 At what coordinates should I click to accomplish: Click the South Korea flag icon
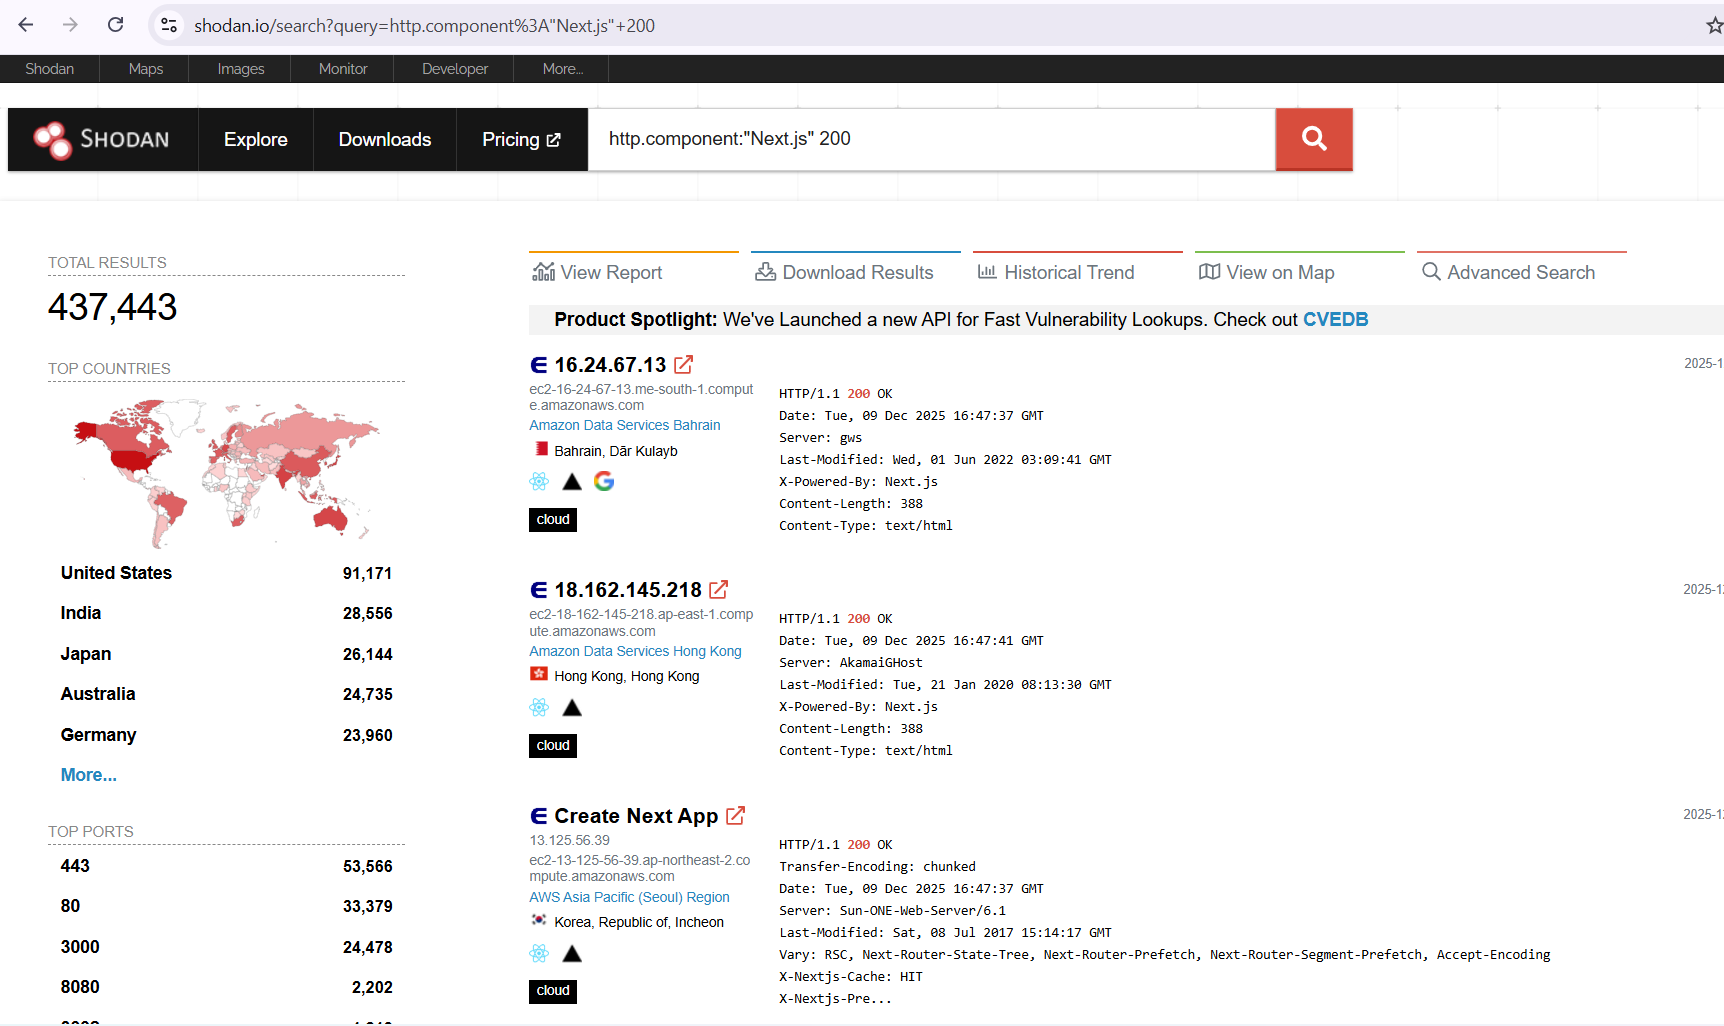(539, 920)
